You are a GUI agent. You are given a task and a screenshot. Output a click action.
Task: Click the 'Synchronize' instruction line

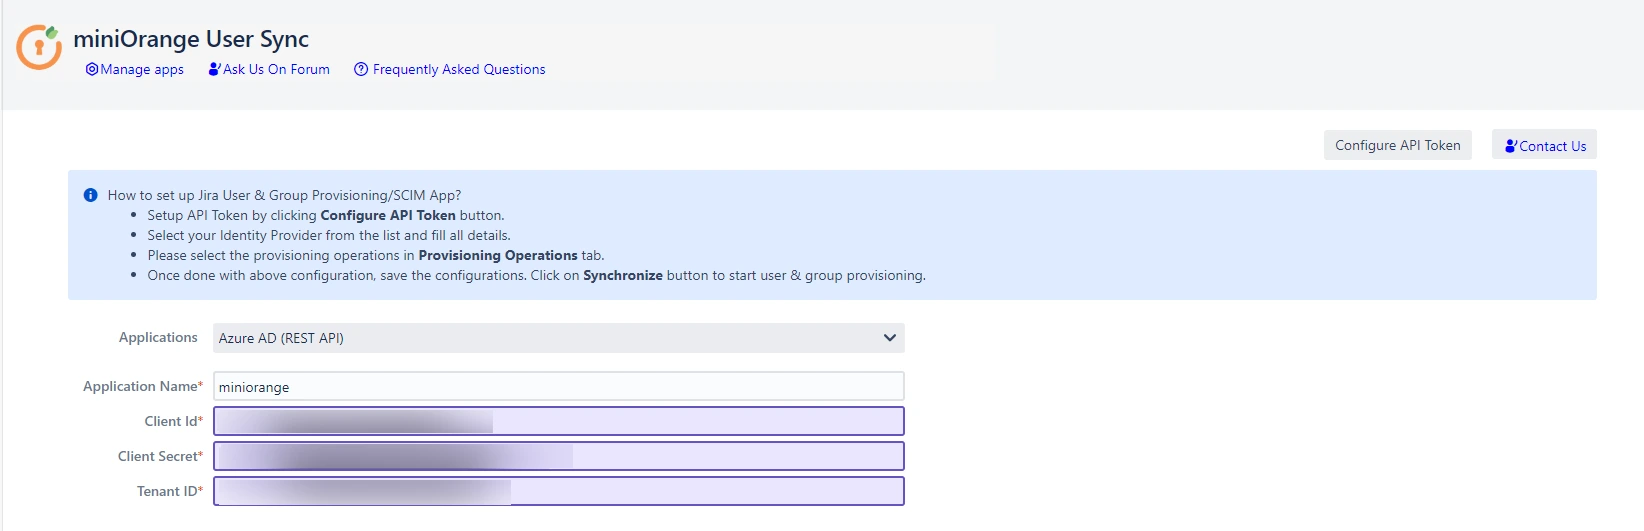point(536,275)
